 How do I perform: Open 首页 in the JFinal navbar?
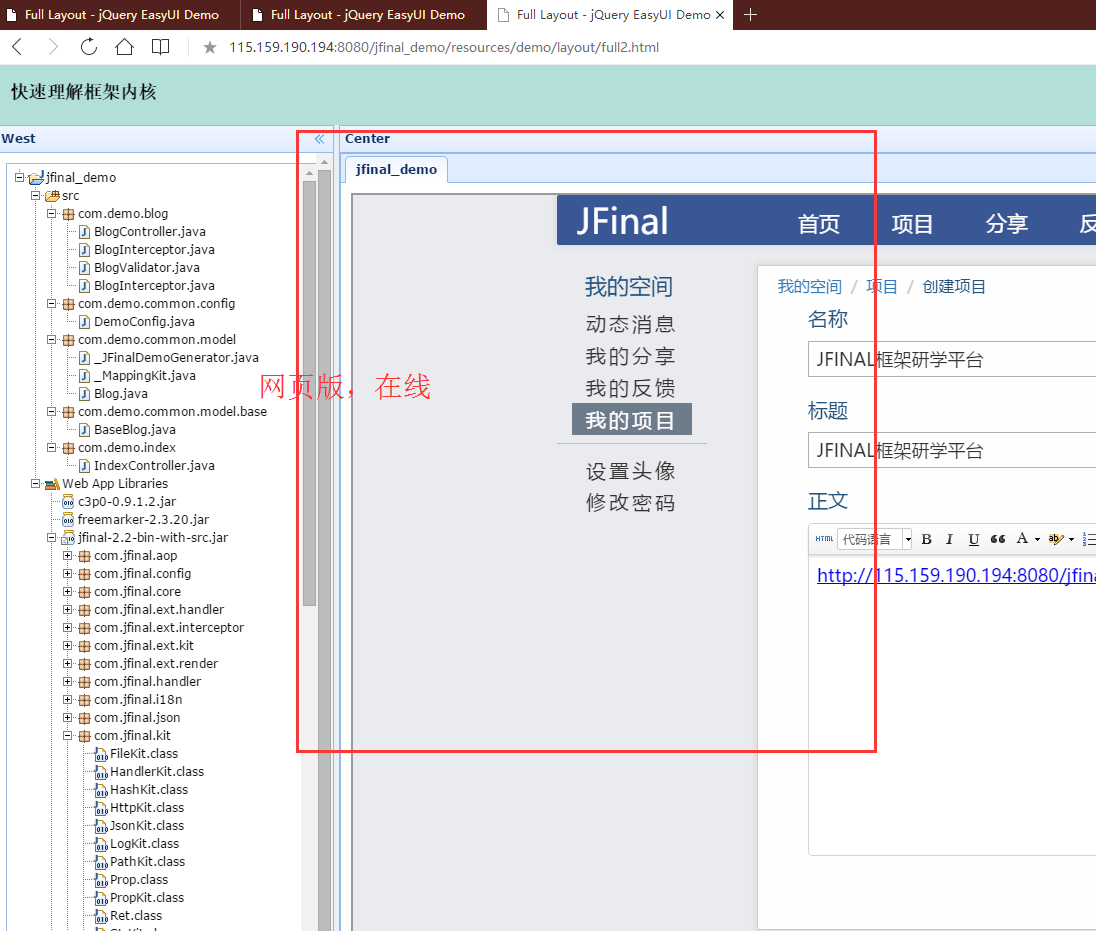(819, 224)
